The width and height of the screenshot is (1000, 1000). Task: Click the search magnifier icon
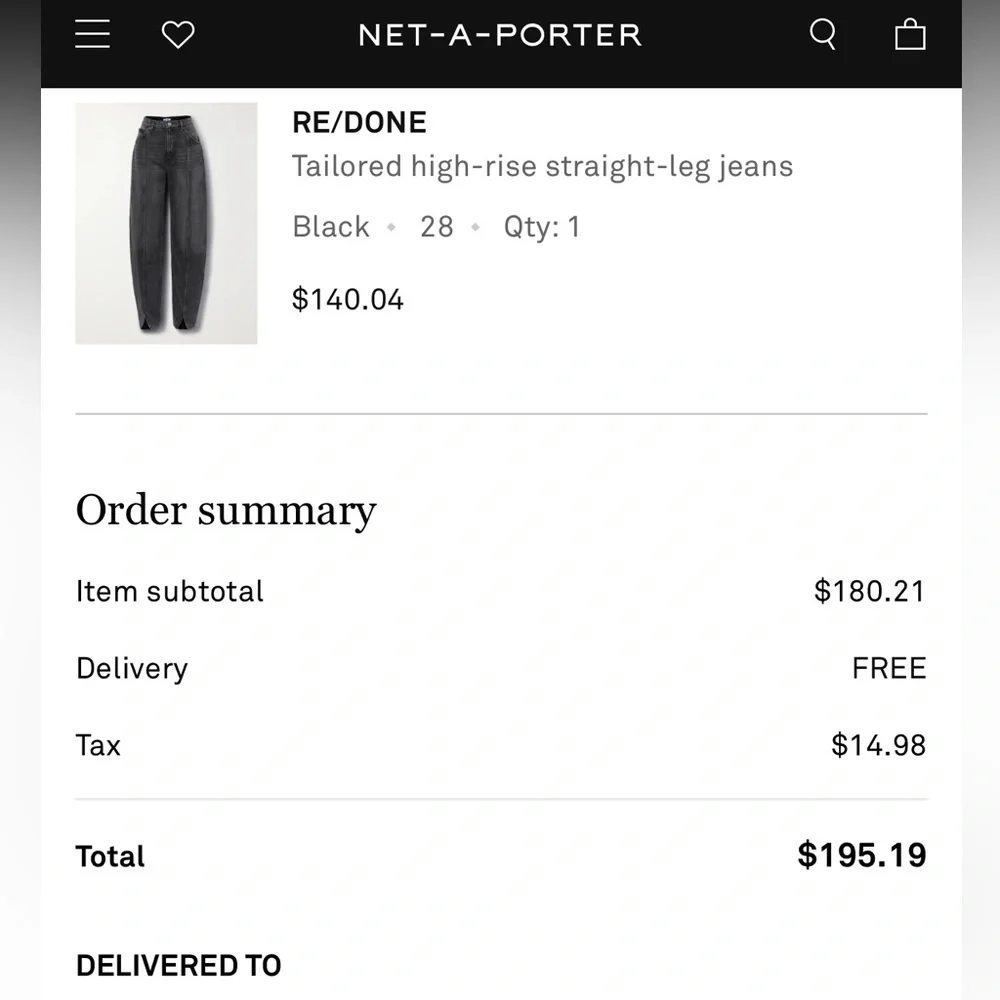(822, 35)
